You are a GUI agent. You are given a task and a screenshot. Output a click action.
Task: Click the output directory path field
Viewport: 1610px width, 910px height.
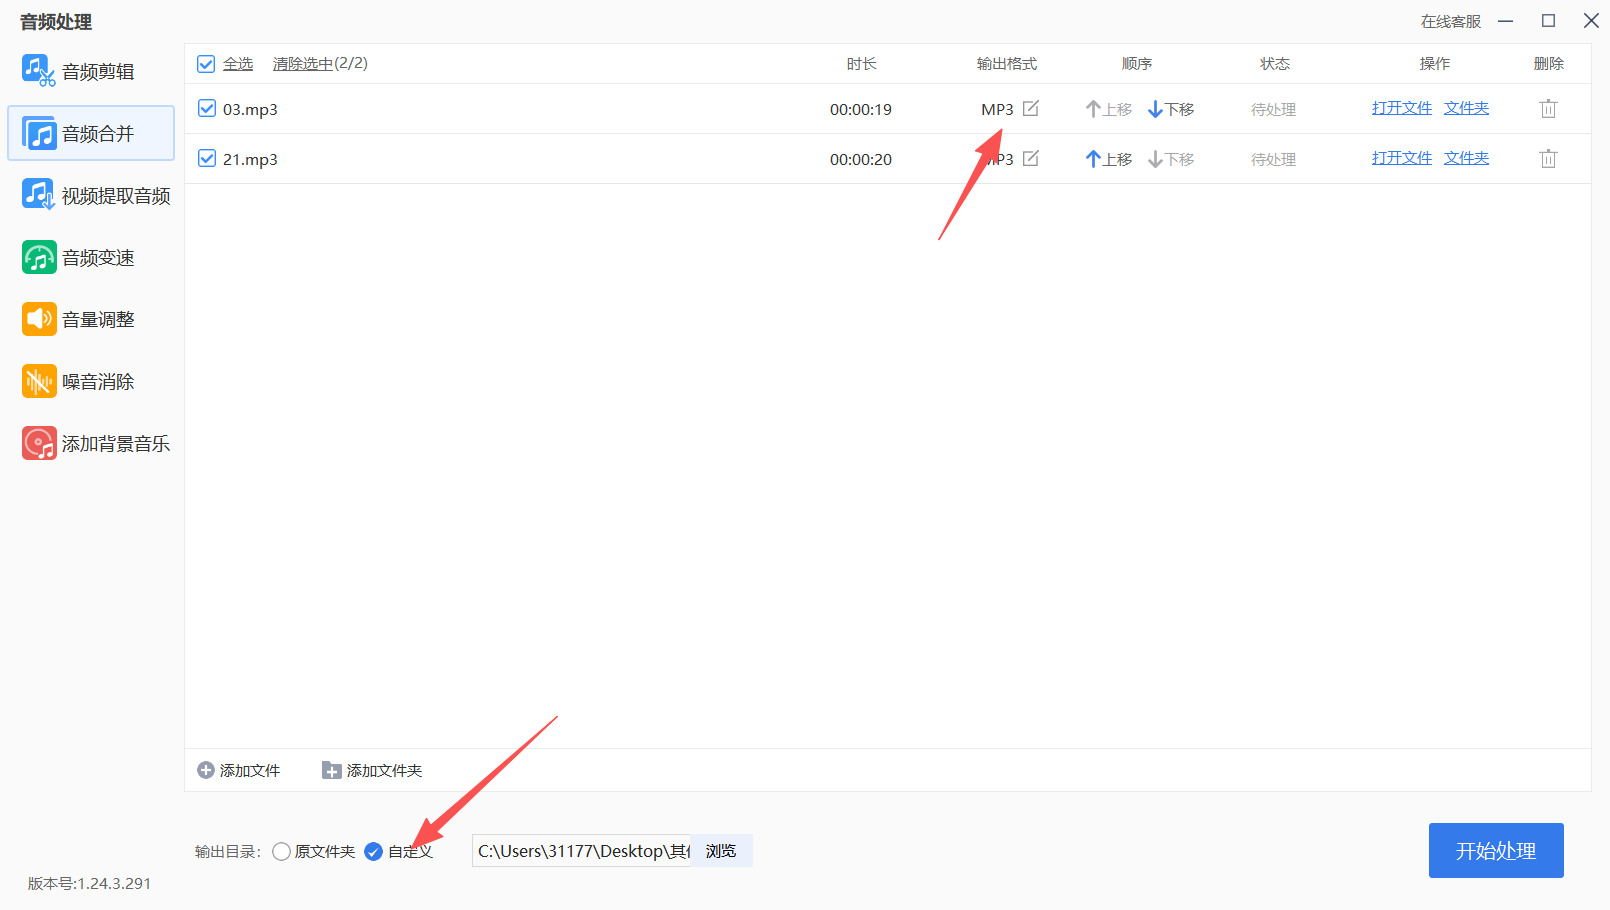click(581, 851)
